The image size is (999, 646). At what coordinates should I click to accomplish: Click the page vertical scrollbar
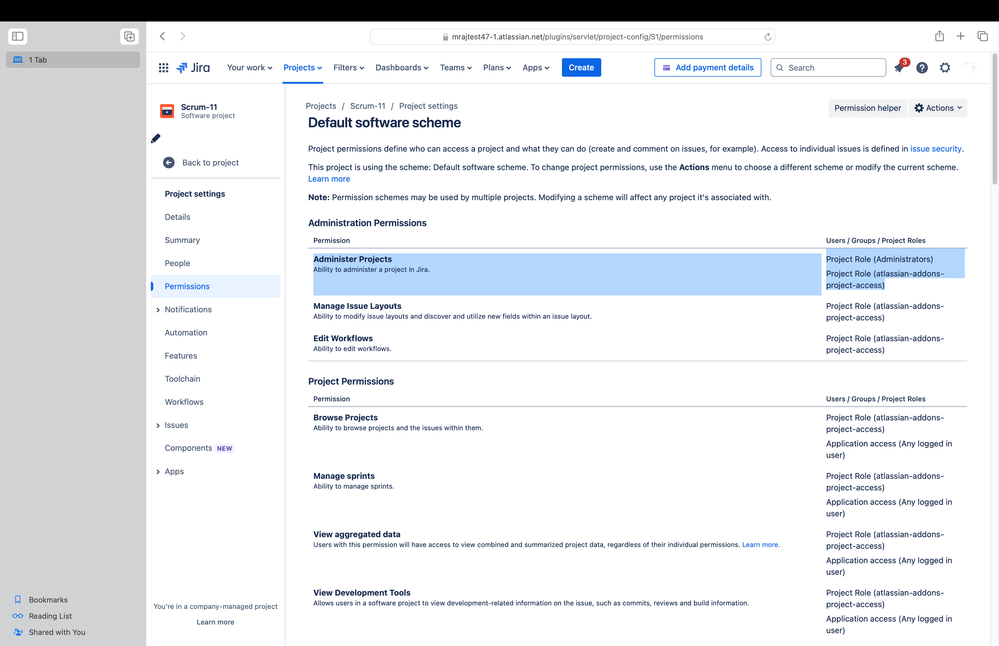click(995, 118)
